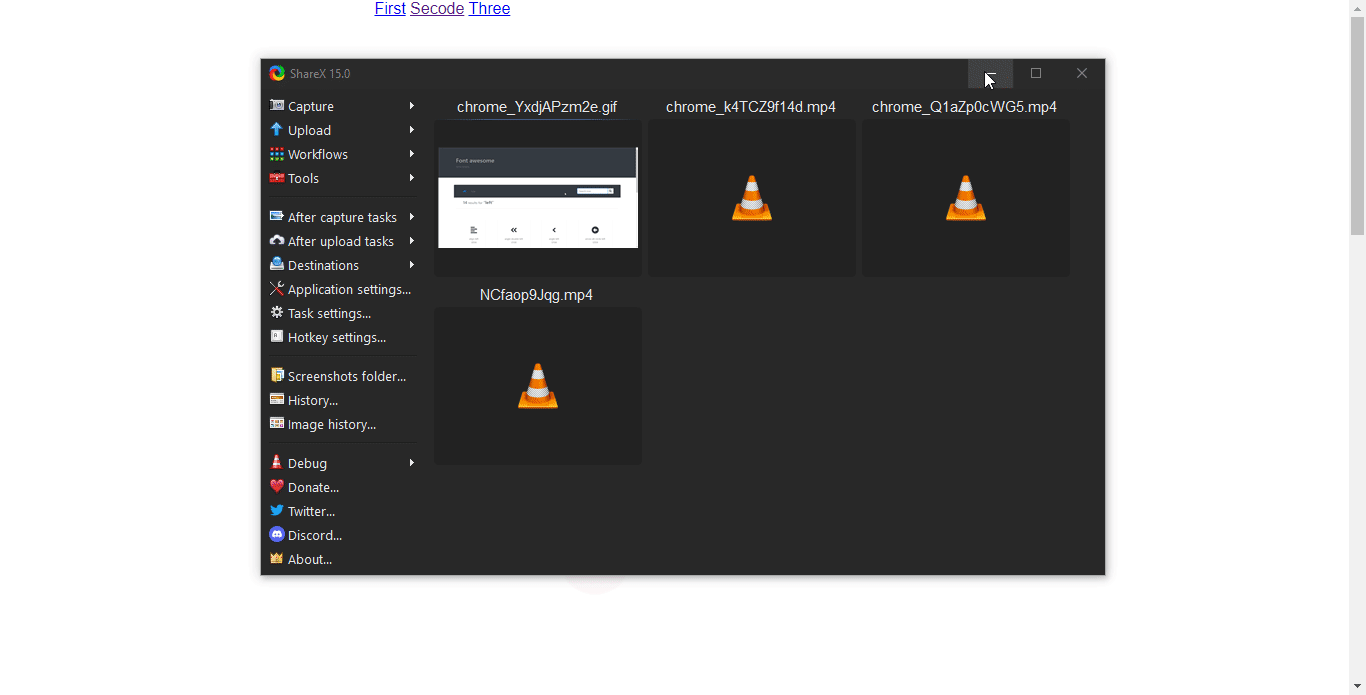
Task: Expand the Upload submenu arrow
Action: (411, 130)
